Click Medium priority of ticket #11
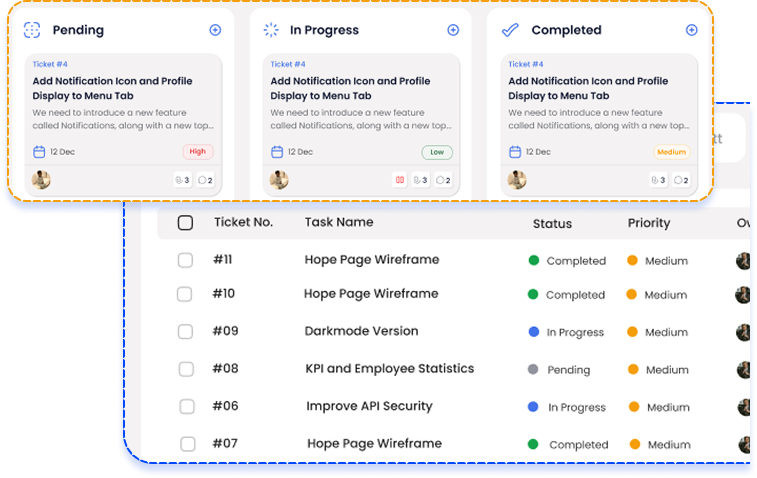 (x=658, y=261)
